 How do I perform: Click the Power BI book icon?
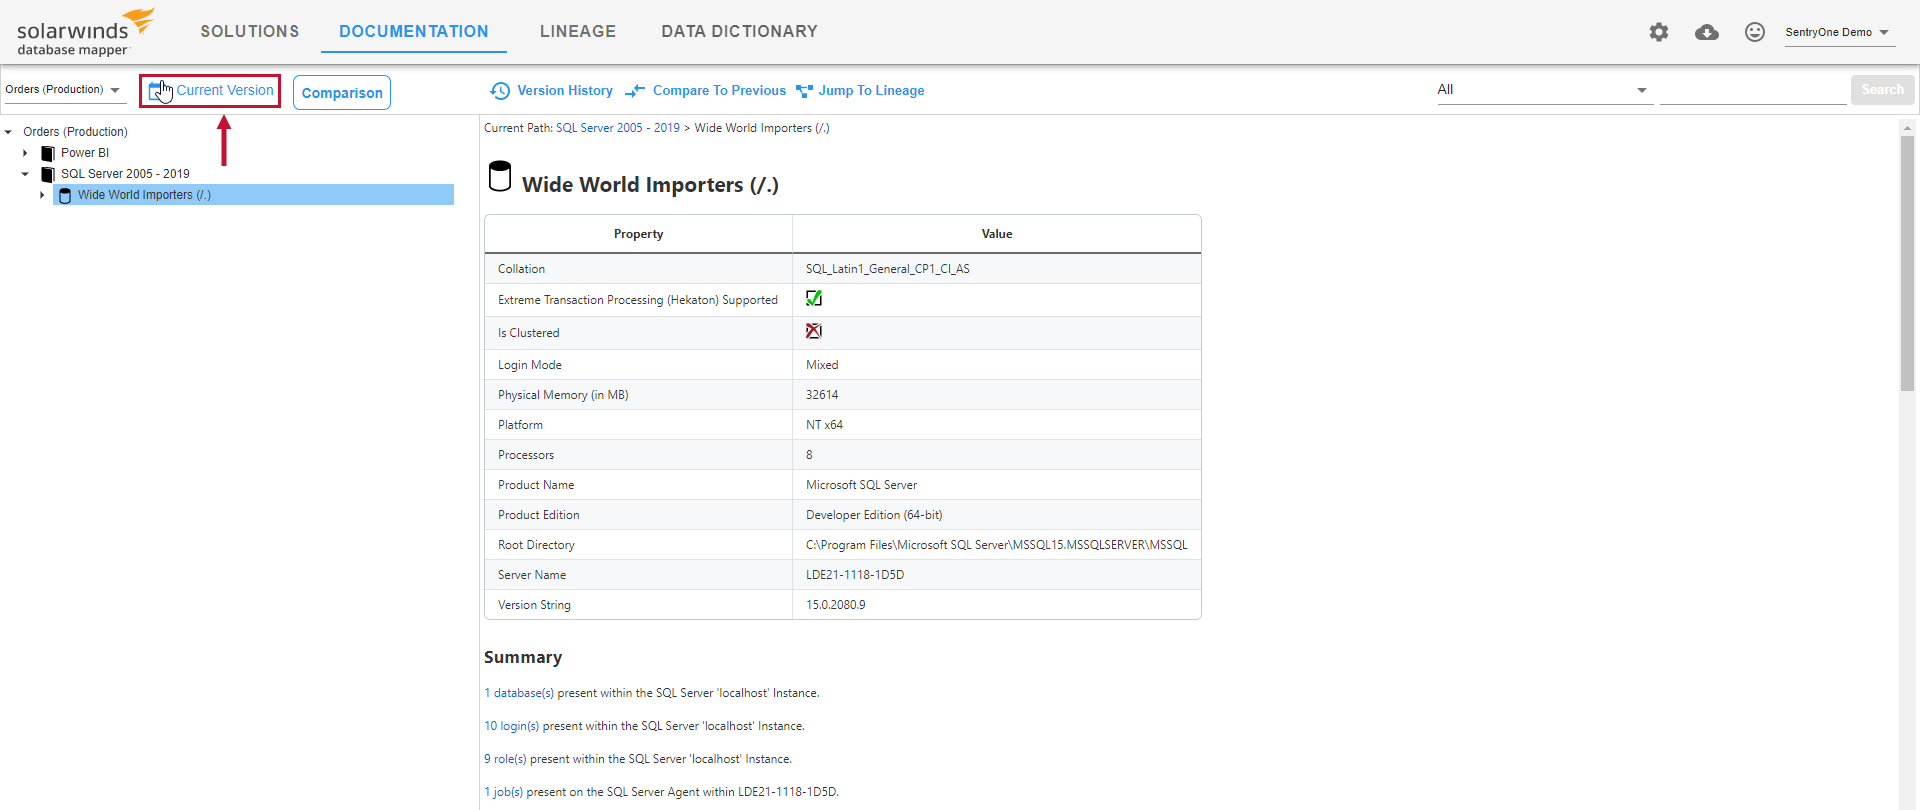[48, 153]
